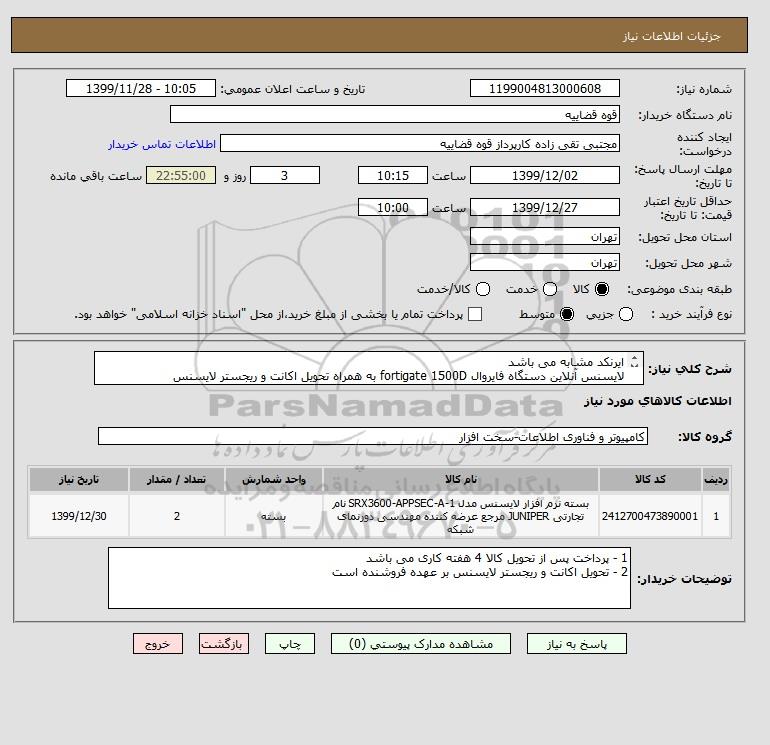The image size is (770, 745).
Task: Click item code 2412700473890001 cell
Action: [650, 516]
